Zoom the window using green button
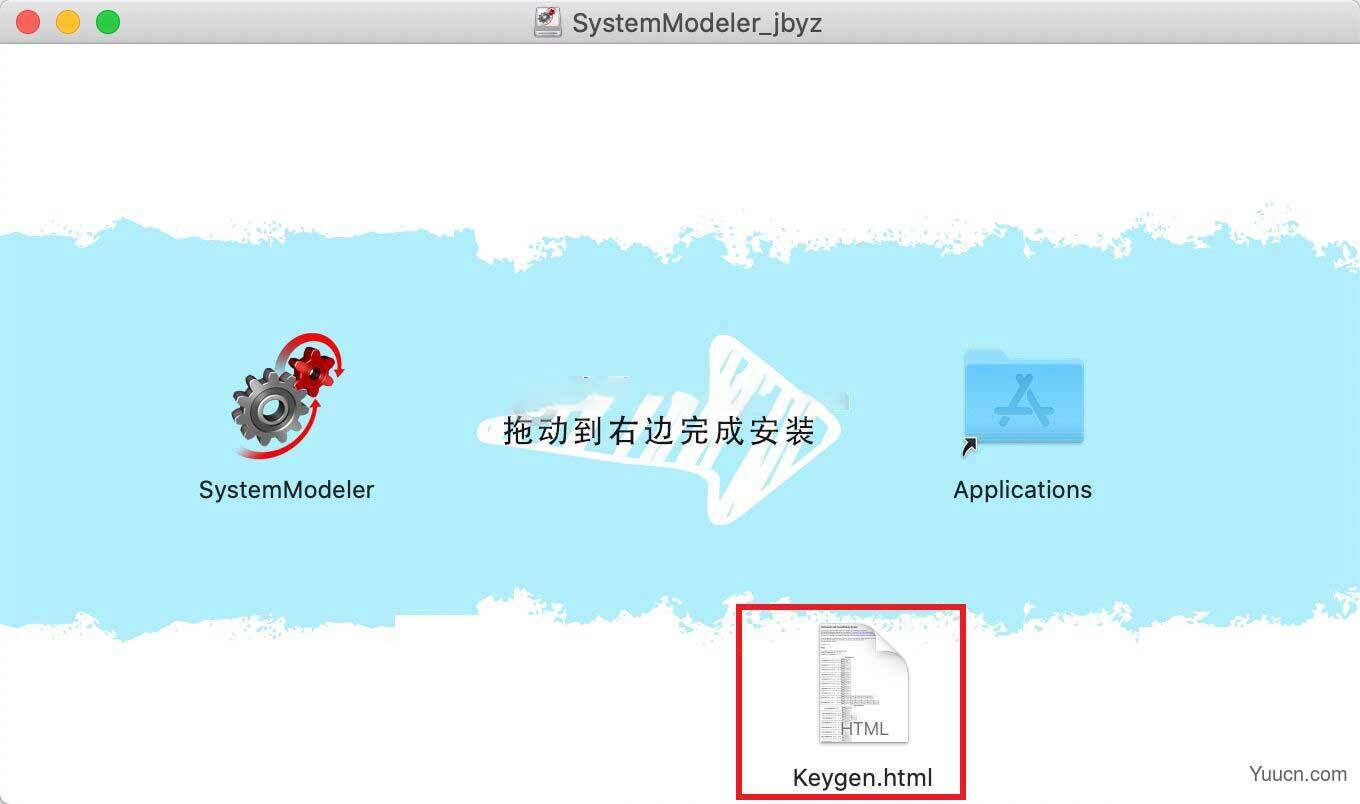 coord(108,22)
